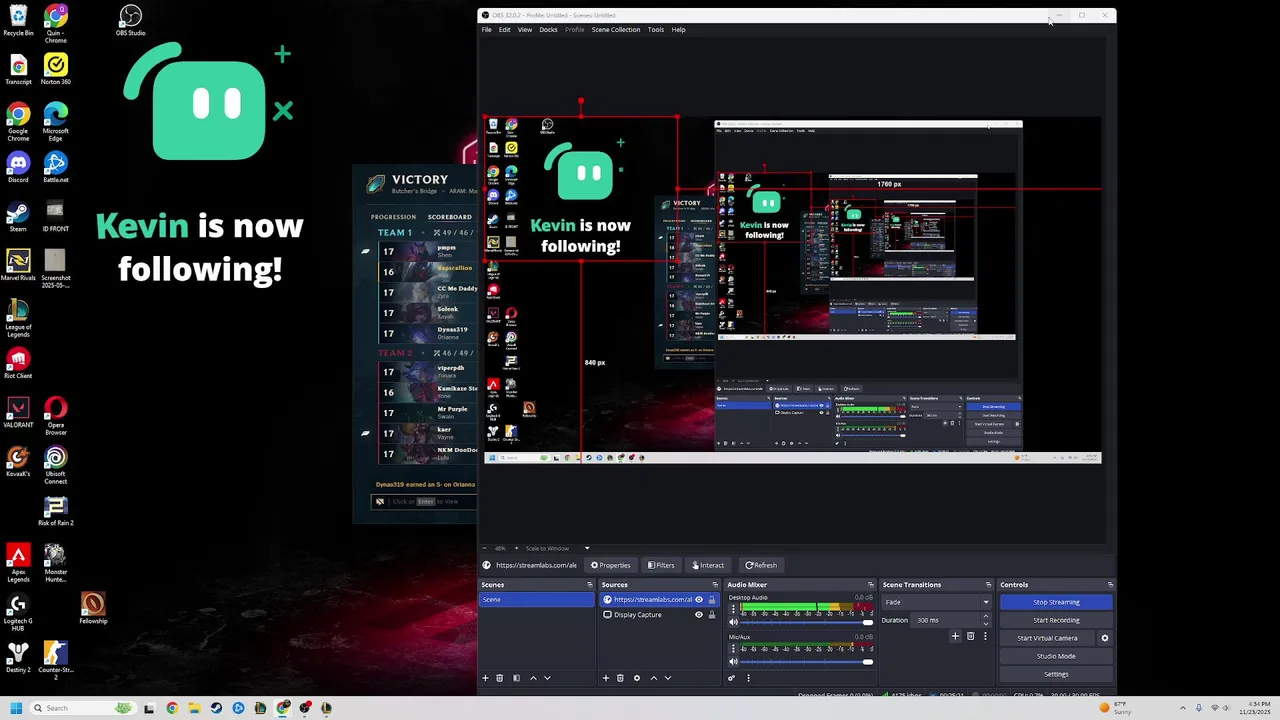Viewport: 1280px width, 720px height.
Task: Open virtual camera settings gear
Action: [1105, 638]
